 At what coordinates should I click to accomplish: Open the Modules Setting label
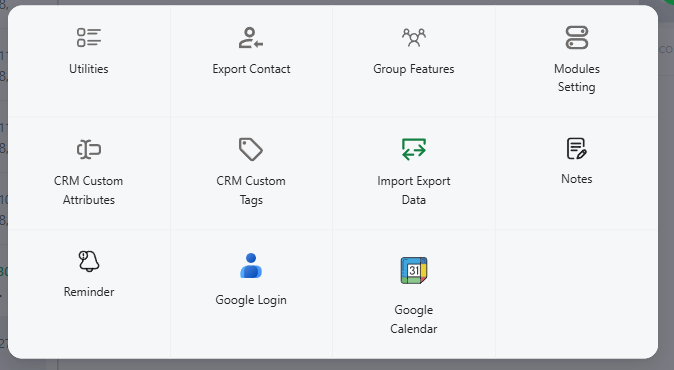click(x=576, y=78)
